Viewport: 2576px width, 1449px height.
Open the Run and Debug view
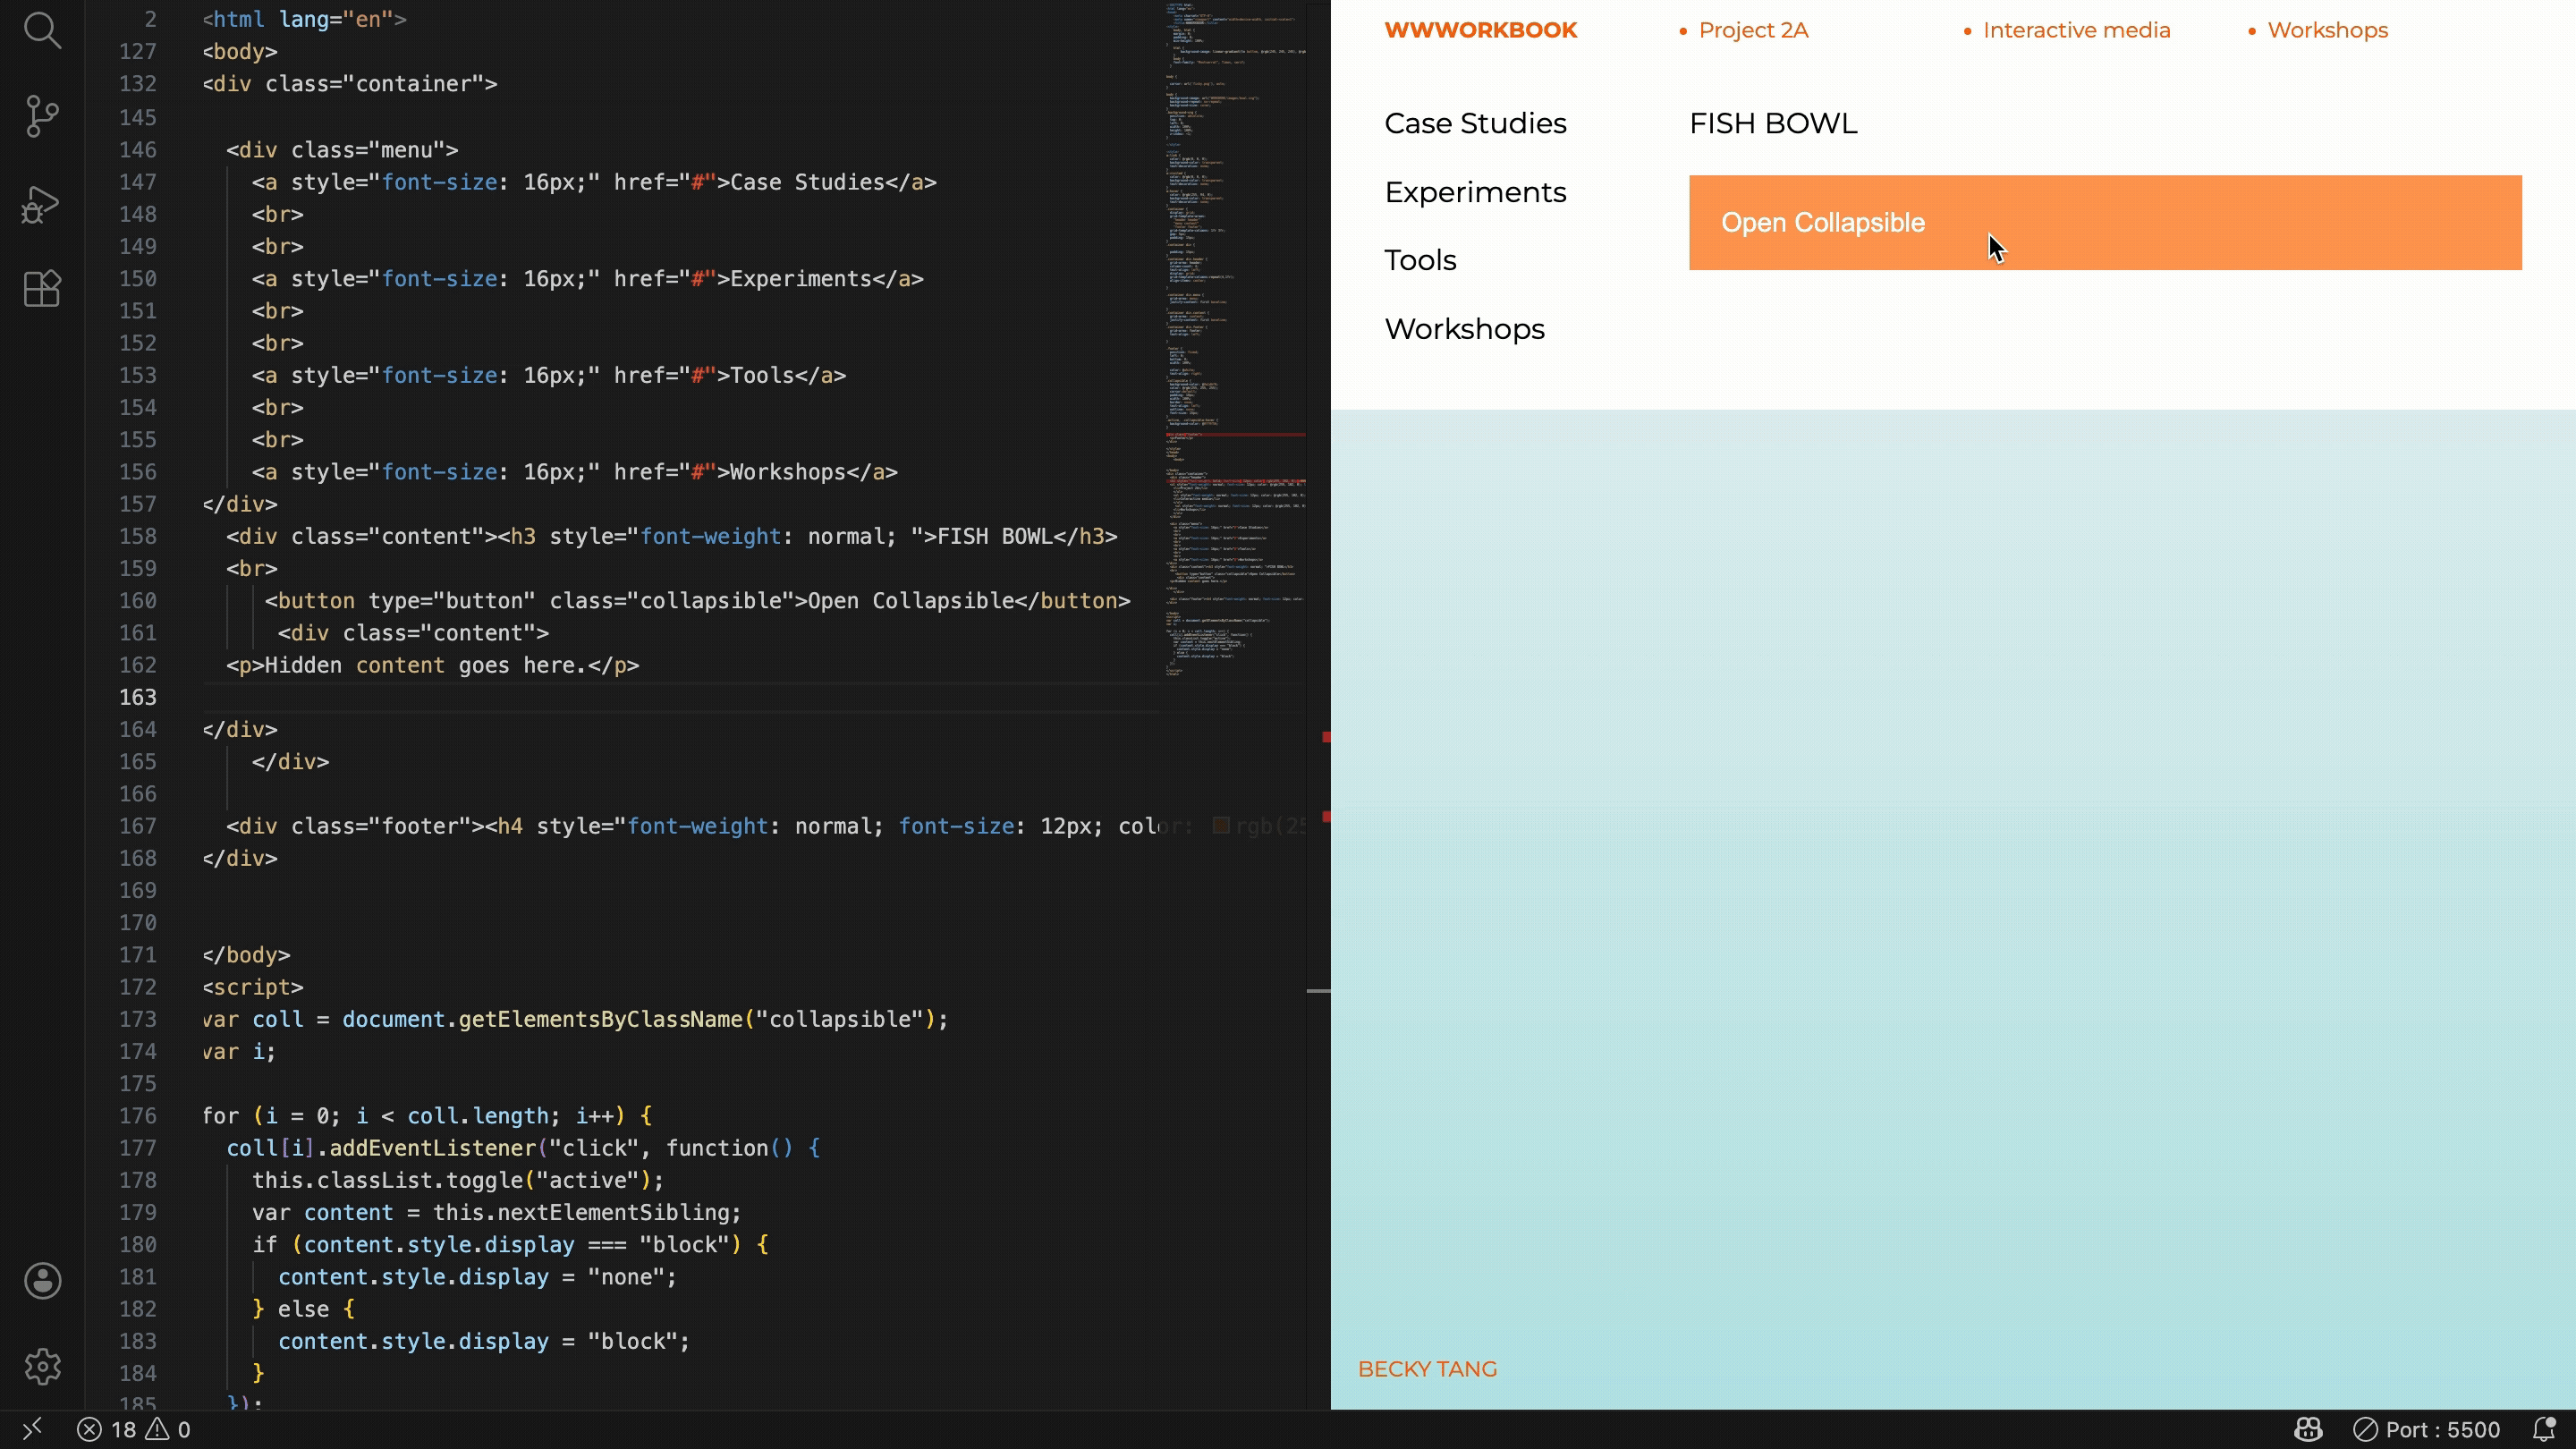coord(42,204)
